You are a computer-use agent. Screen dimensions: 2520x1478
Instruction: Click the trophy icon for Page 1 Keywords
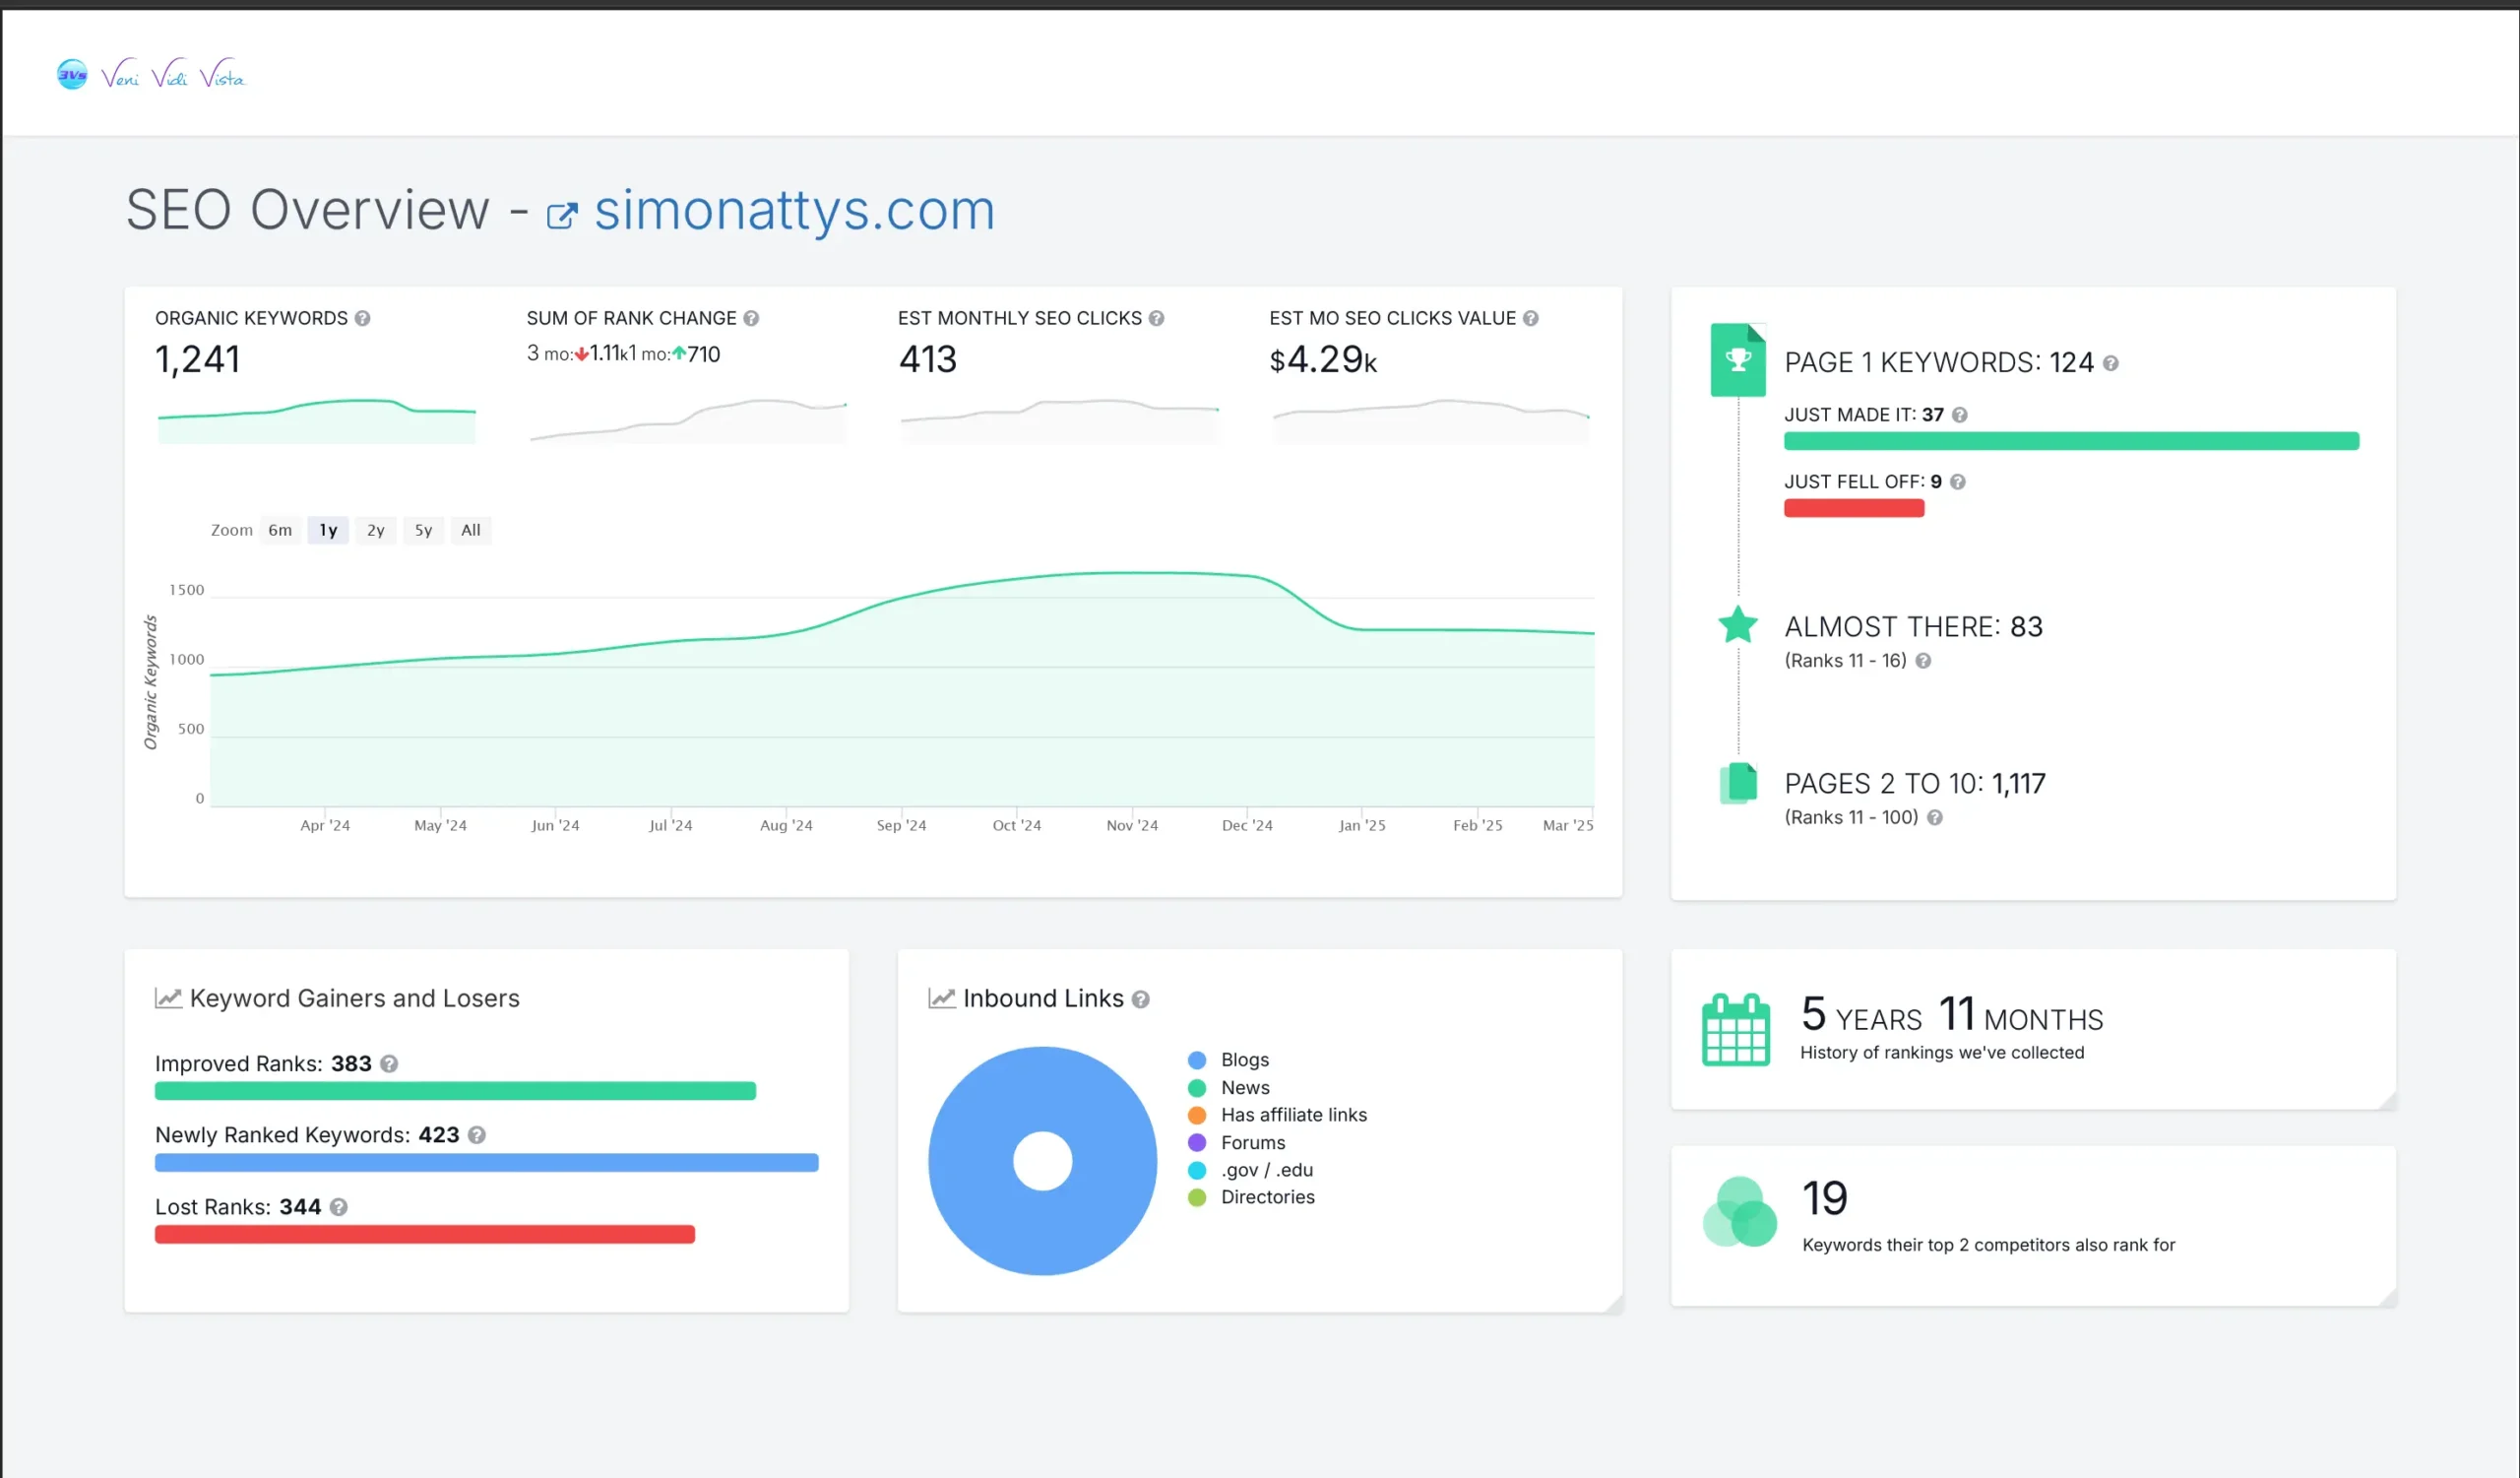[1738, 359]
